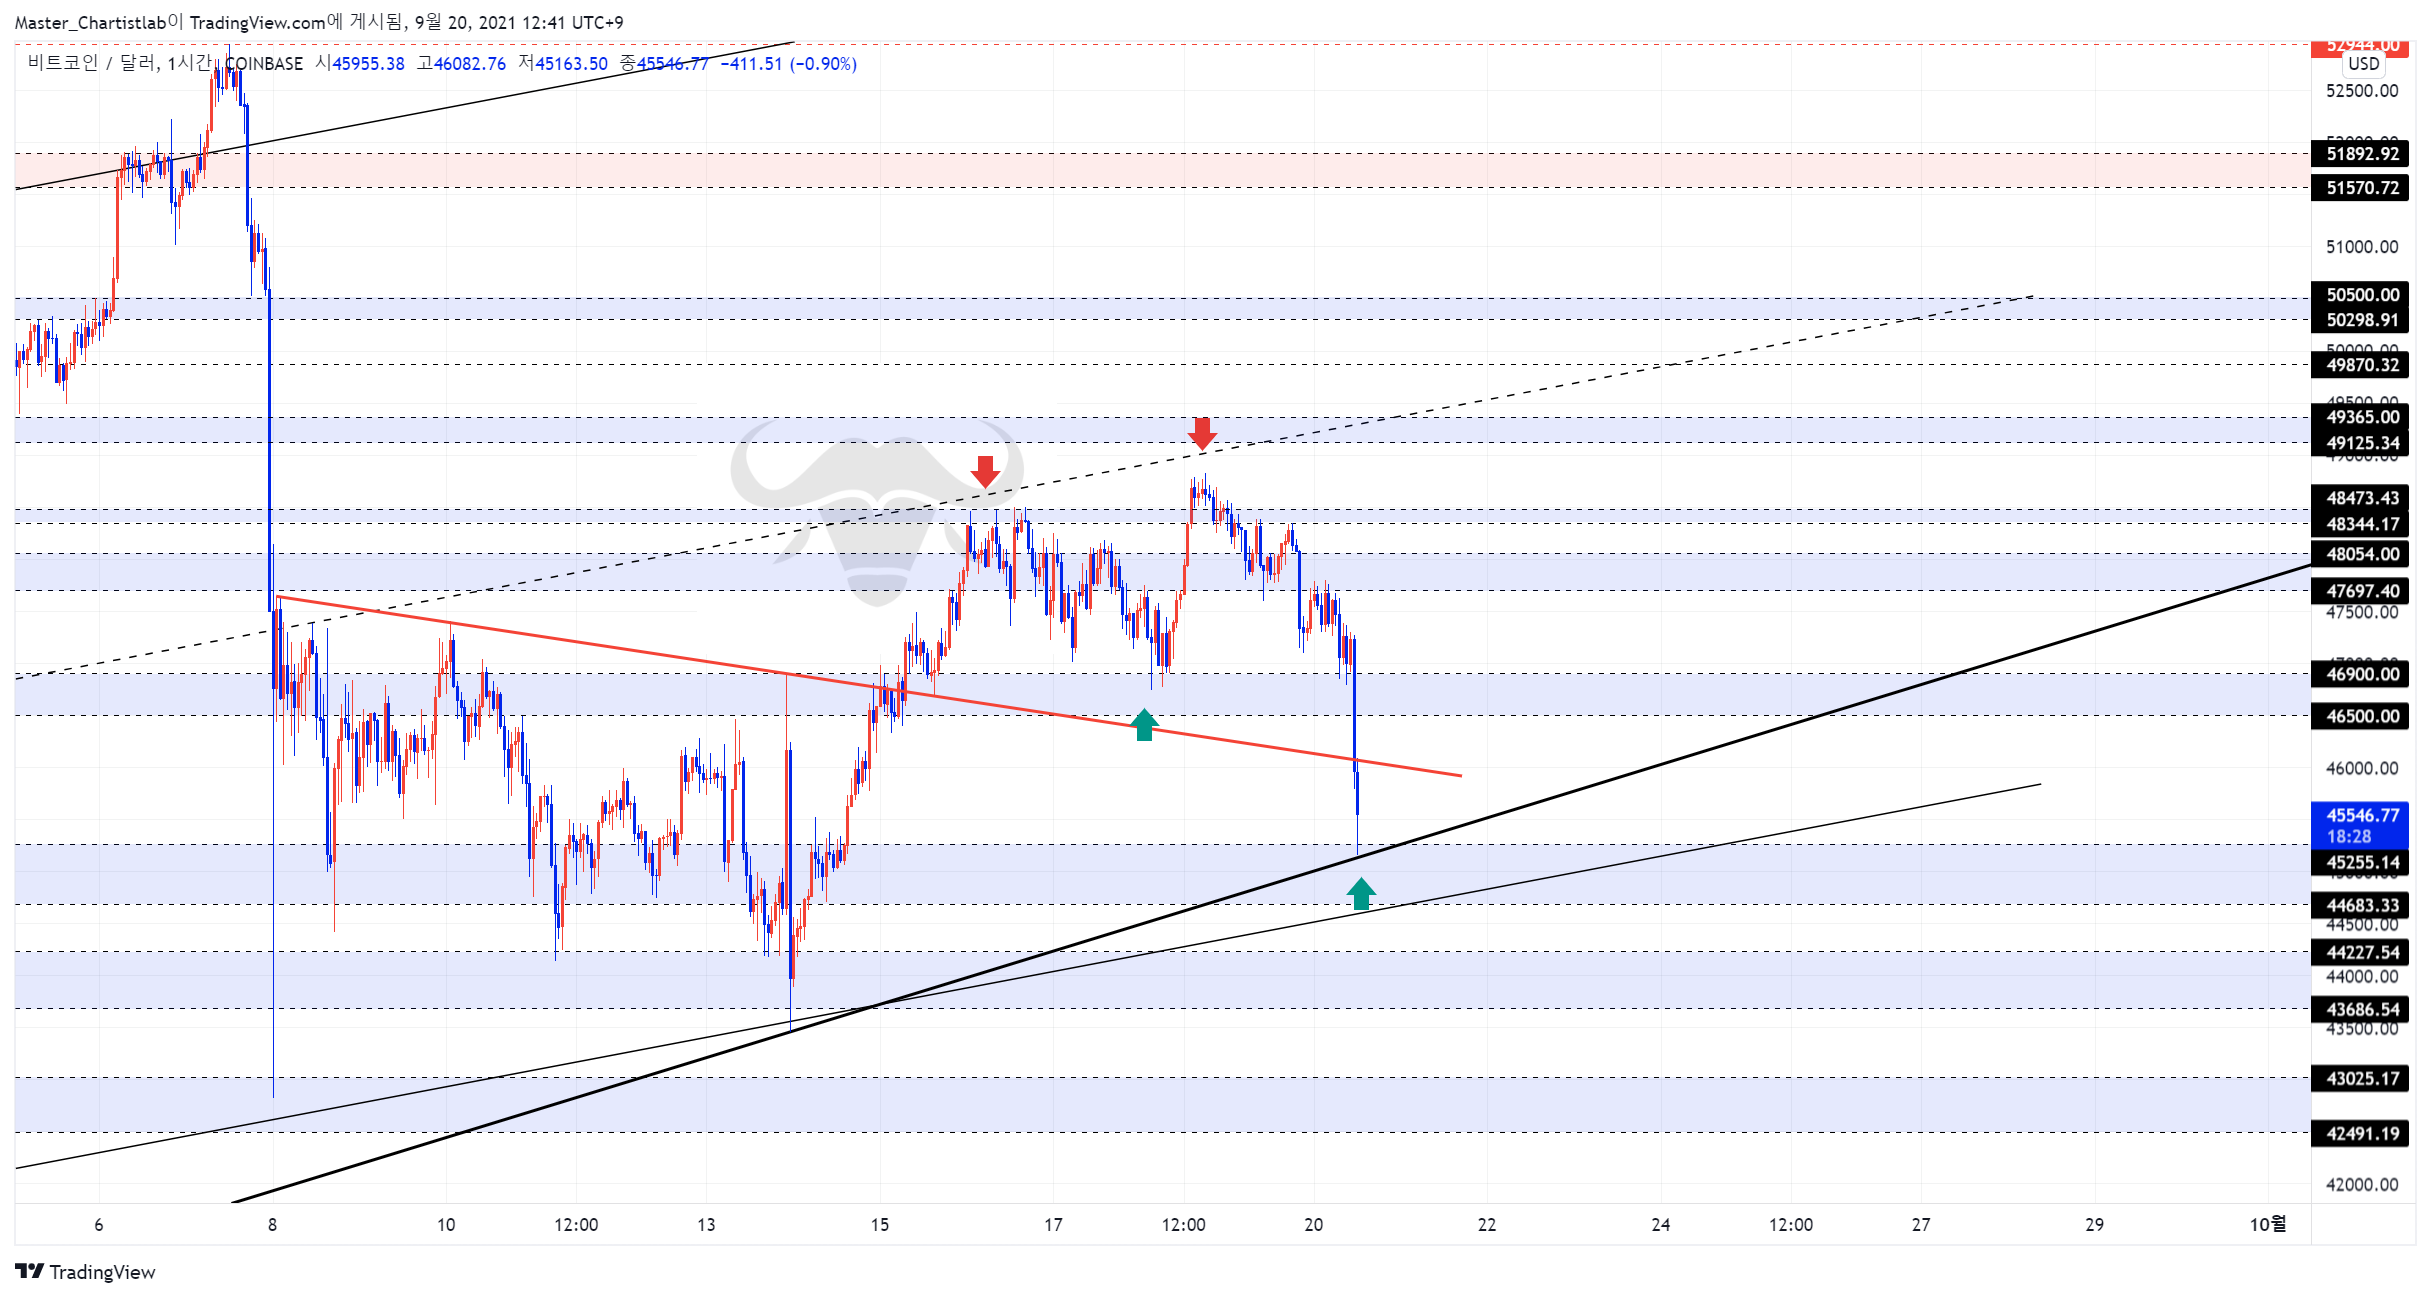This screenshot has height=1298, width=2431.
Task: Click the change value −411.51 (−0.90%)
Action: pos(788,63)
